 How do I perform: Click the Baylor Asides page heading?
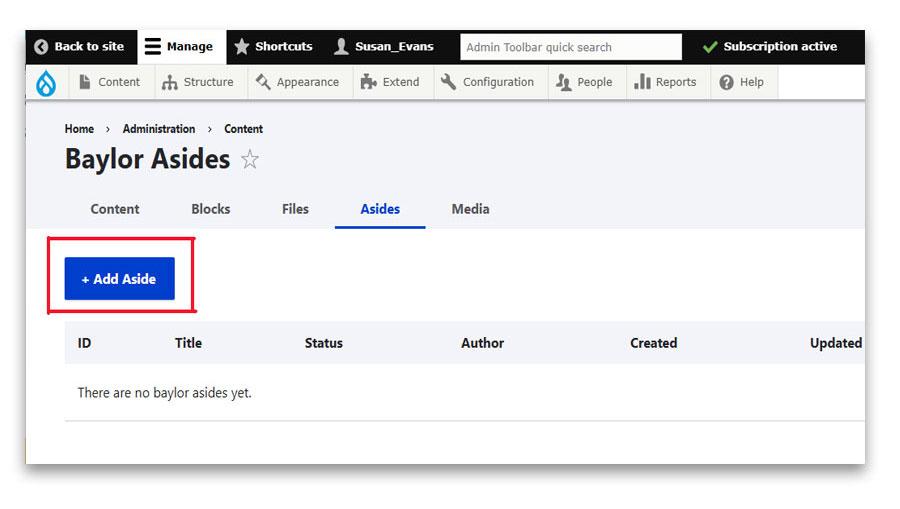(x=148, y=159)
